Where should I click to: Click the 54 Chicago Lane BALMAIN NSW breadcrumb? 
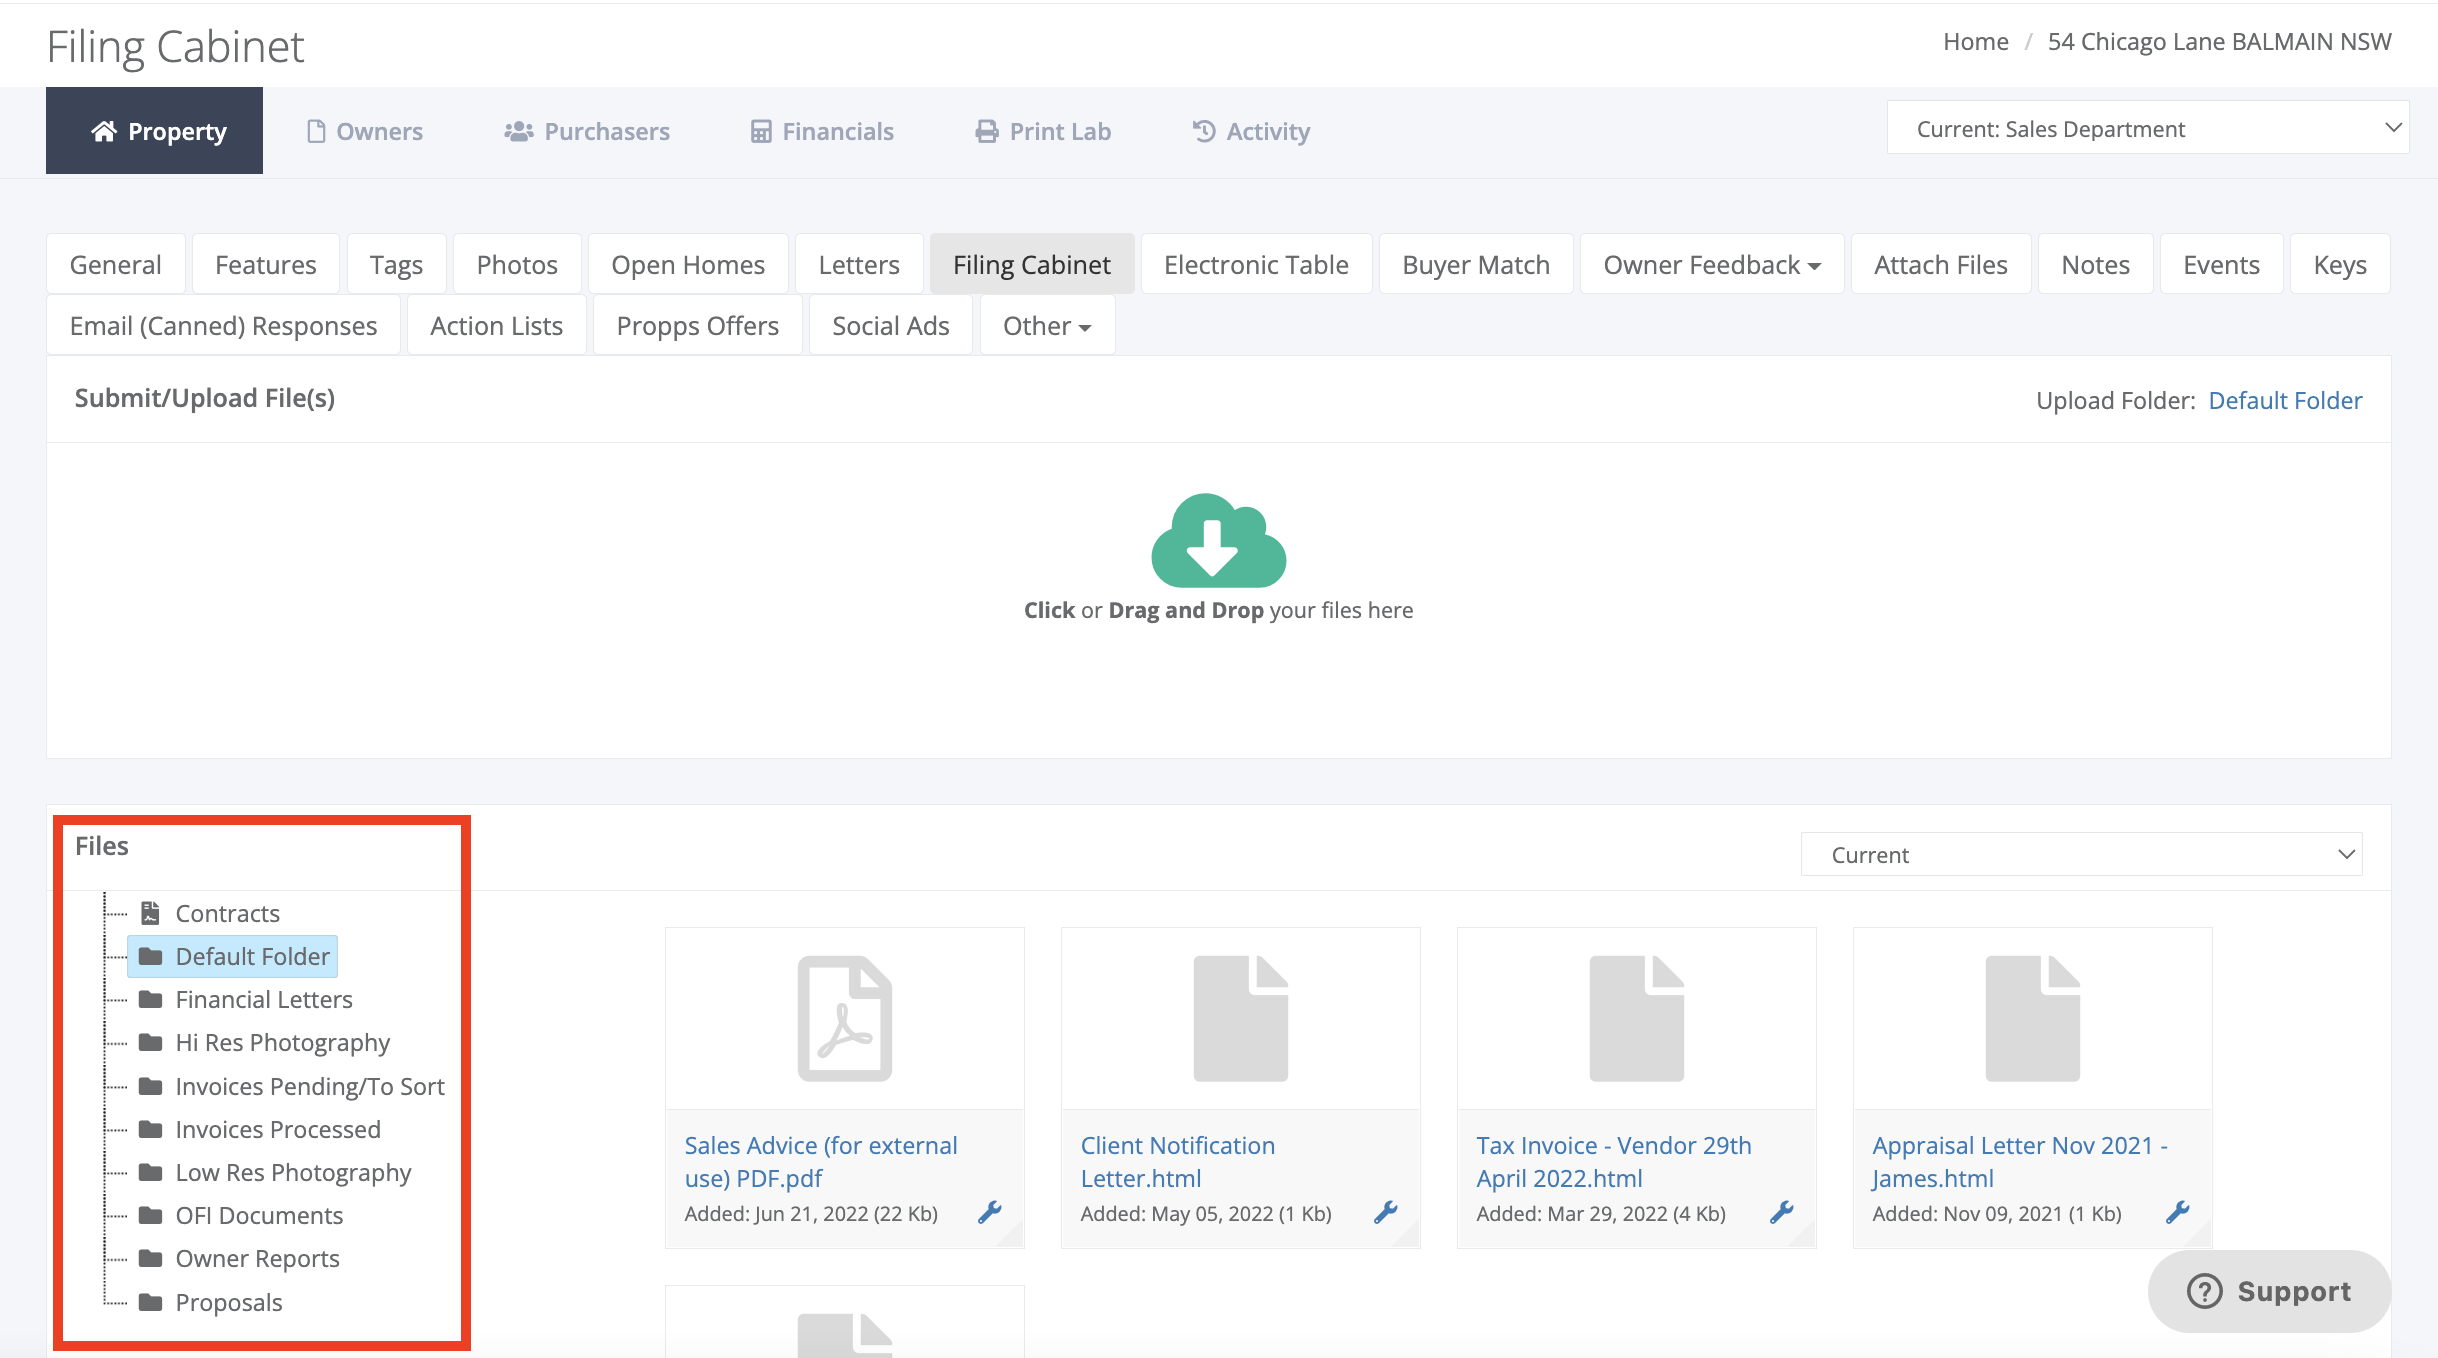click(x=2219, y=41)
